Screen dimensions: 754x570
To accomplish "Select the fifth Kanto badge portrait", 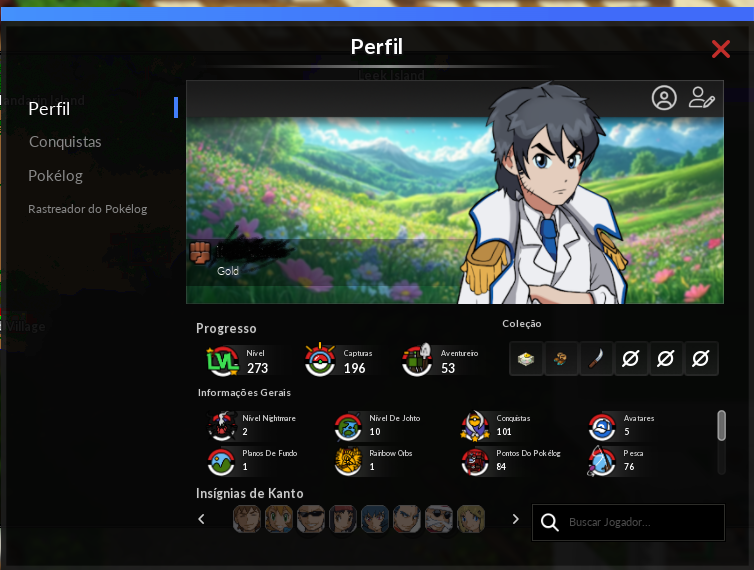I will (375, 519).
